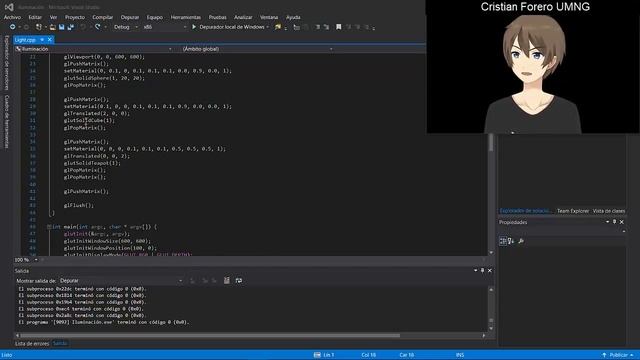Pin the Propiedades panel
This screenshot has height=360, width=640.
pos(614,222)
